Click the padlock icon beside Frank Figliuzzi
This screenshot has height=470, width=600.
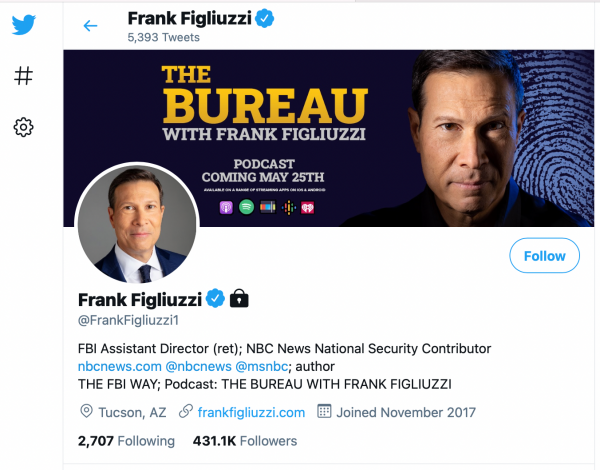(239, 298)
